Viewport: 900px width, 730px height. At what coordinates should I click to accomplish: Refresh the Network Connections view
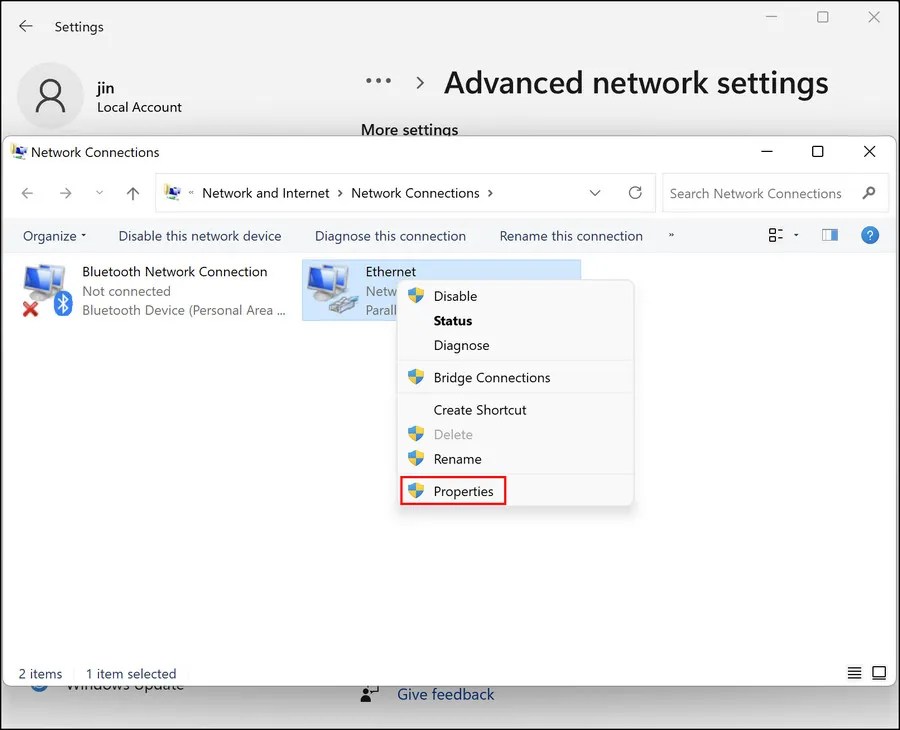pyautogui.click(x=635, y=193)
